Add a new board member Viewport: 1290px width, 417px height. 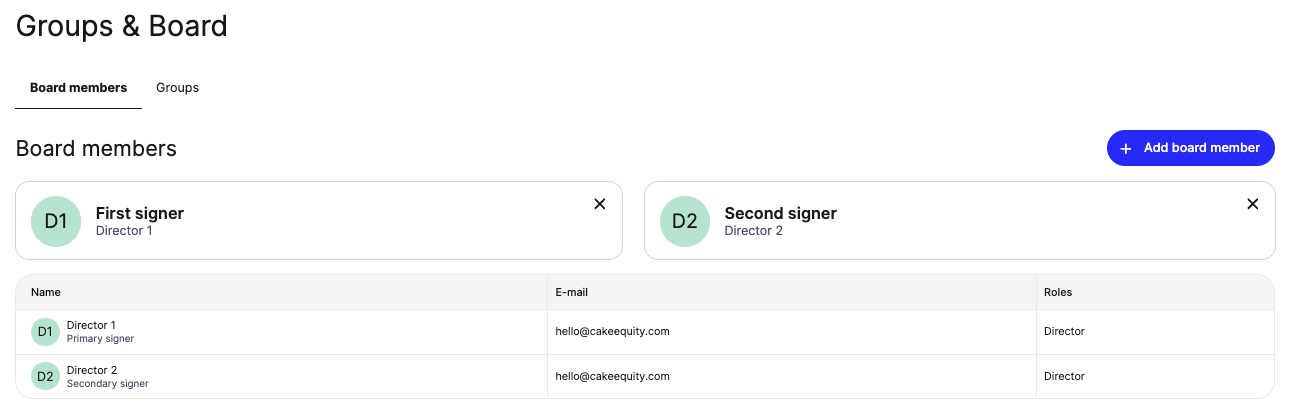click(1191, 148)
